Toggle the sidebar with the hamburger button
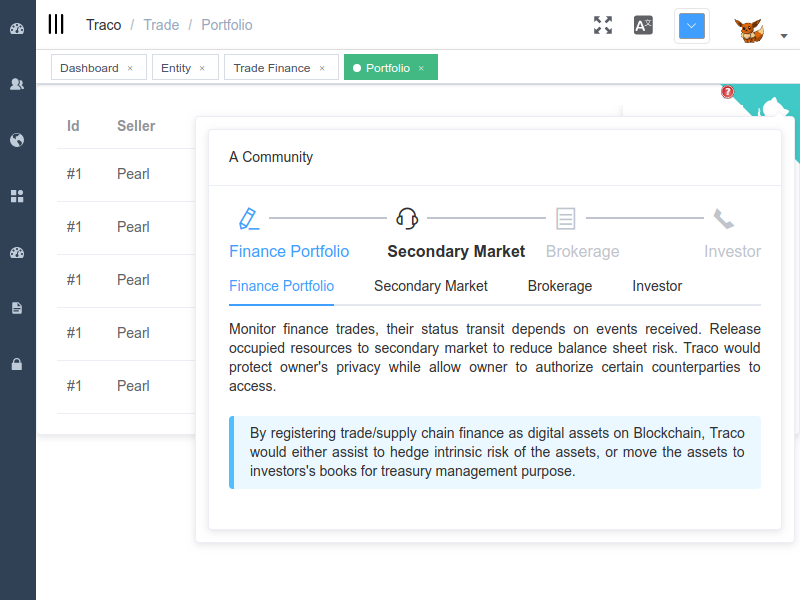 [x=56, y=25]
